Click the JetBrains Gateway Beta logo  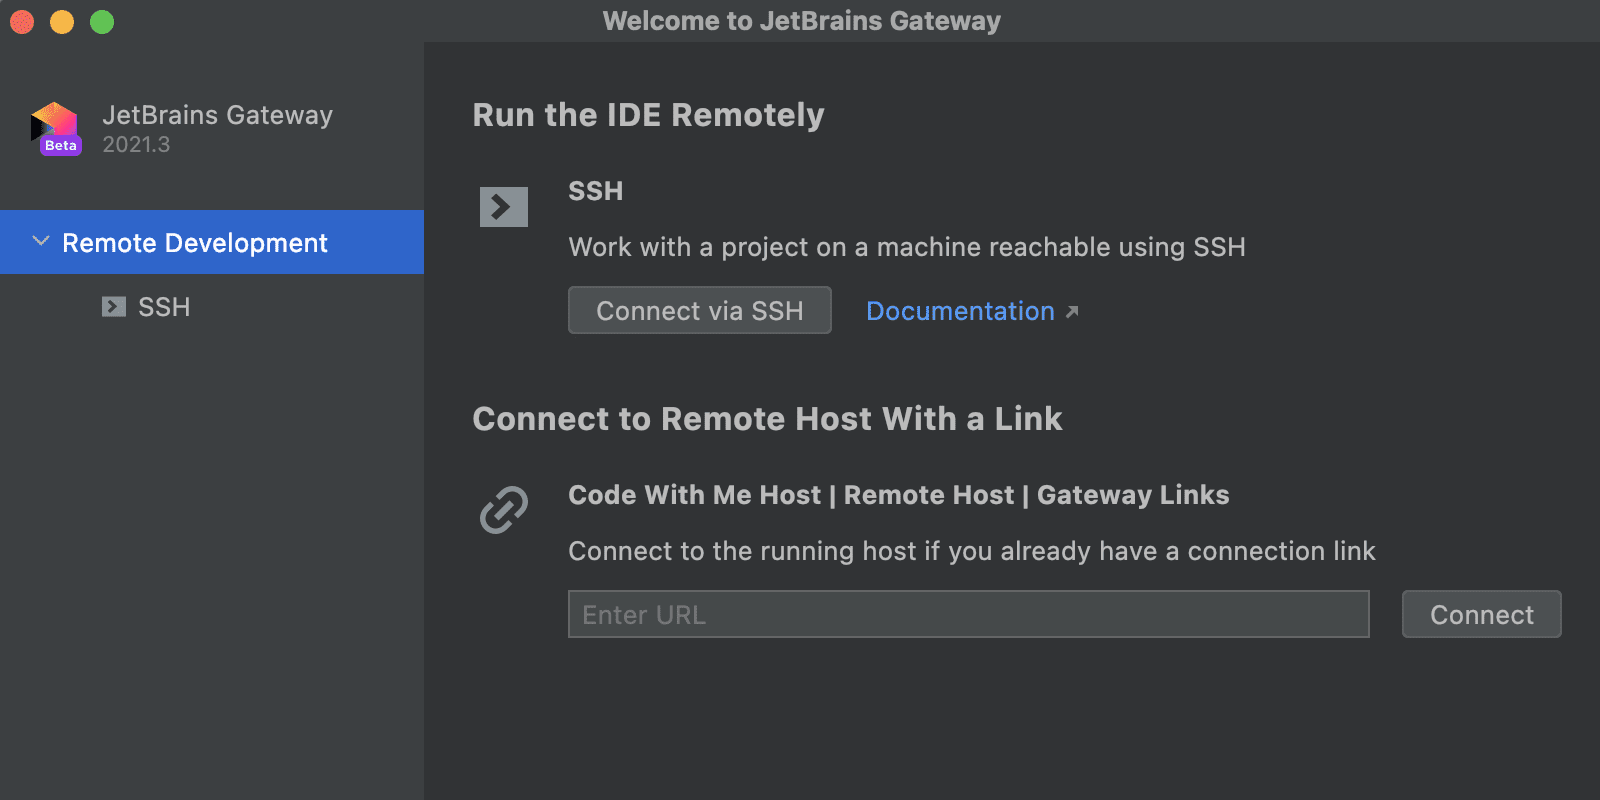[56, 129]
